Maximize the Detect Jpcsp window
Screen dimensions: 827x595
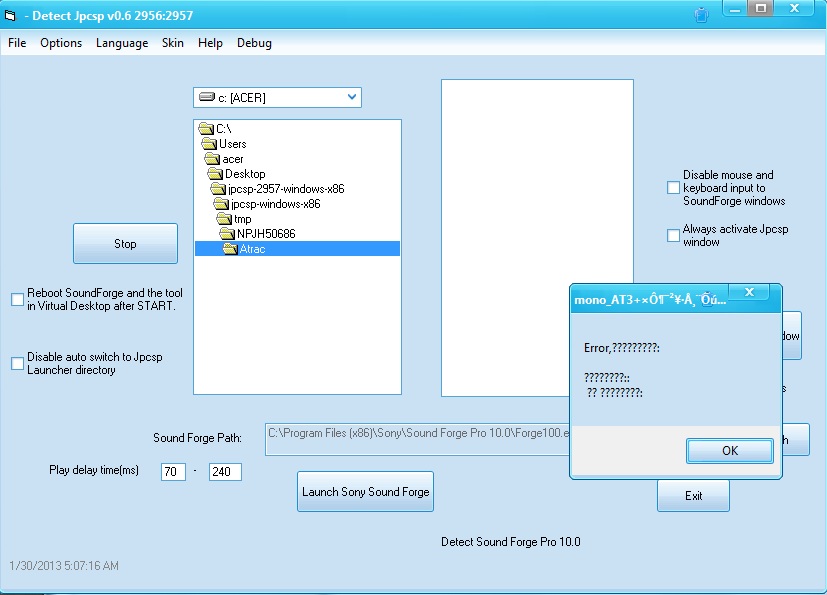click(x=761, y=8)
